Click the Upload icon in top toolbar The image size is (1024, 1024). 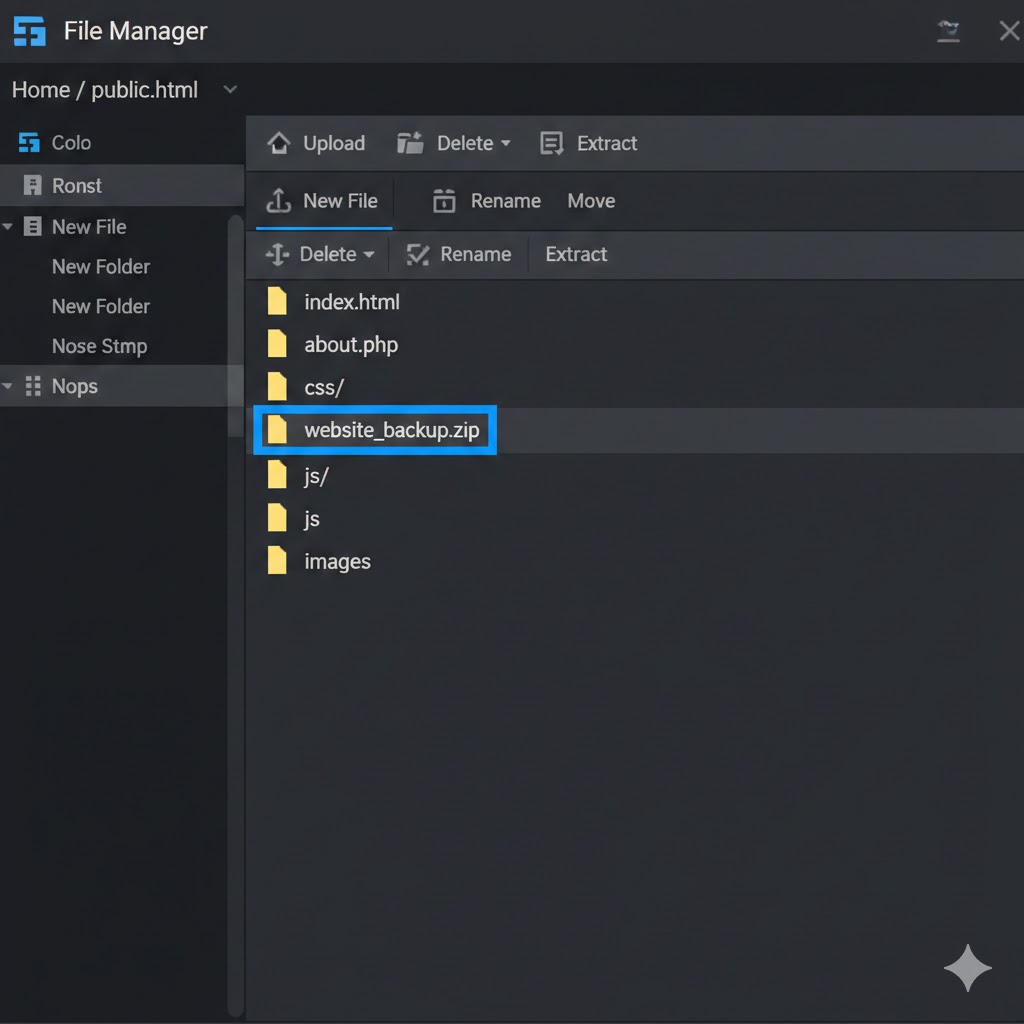278,143
